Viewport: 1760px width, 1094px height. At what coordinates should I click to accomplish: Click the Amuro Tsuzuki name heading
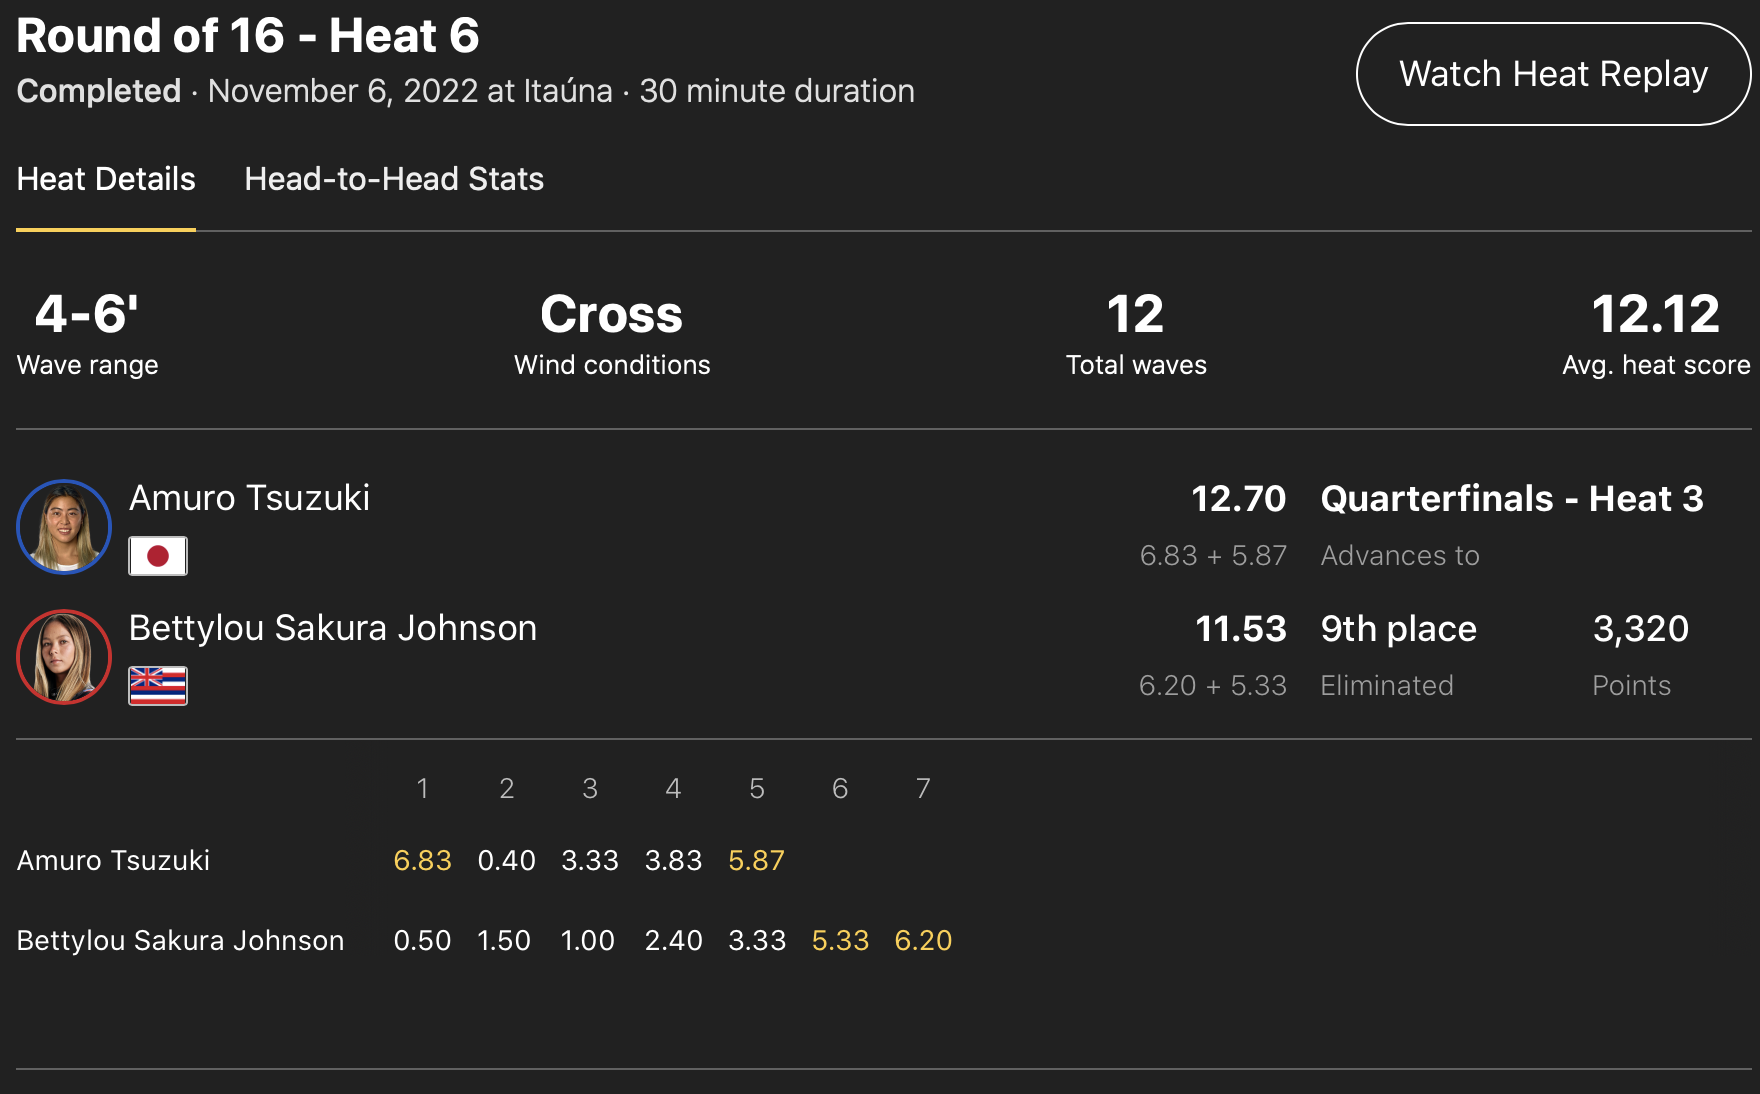click(x=249, y=498)
